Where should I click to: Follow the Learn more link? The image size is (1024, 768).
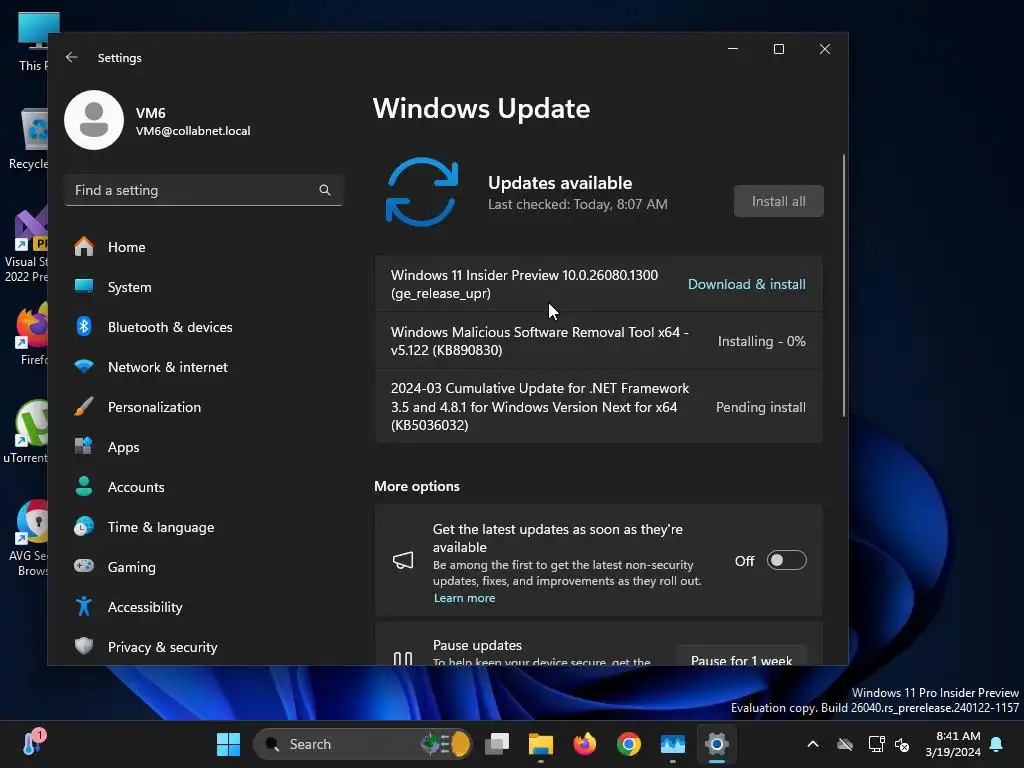pos(464,598)
